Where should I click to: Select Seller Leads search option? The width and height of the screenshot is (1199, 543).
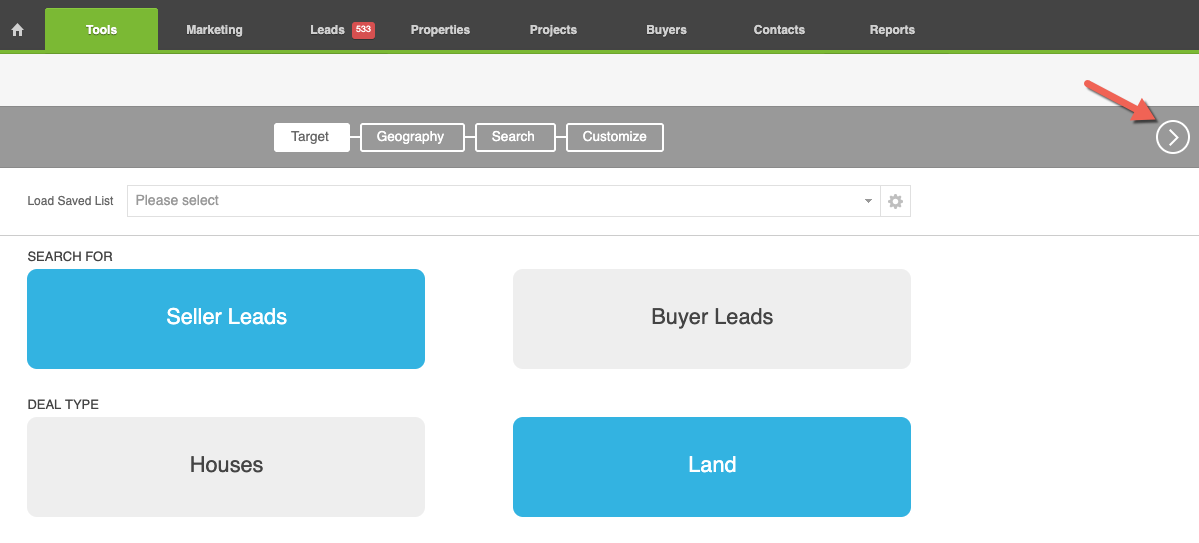[x=226, y=318]
